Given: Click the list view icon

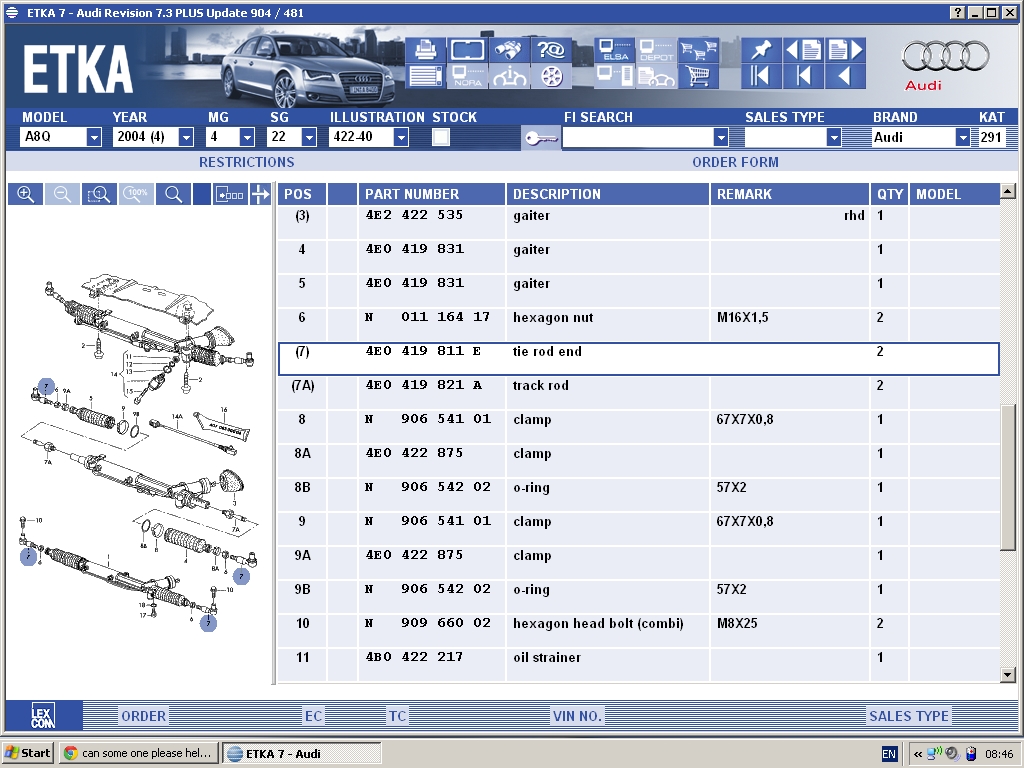Looking at the screenshot, I should click(426, 76).
